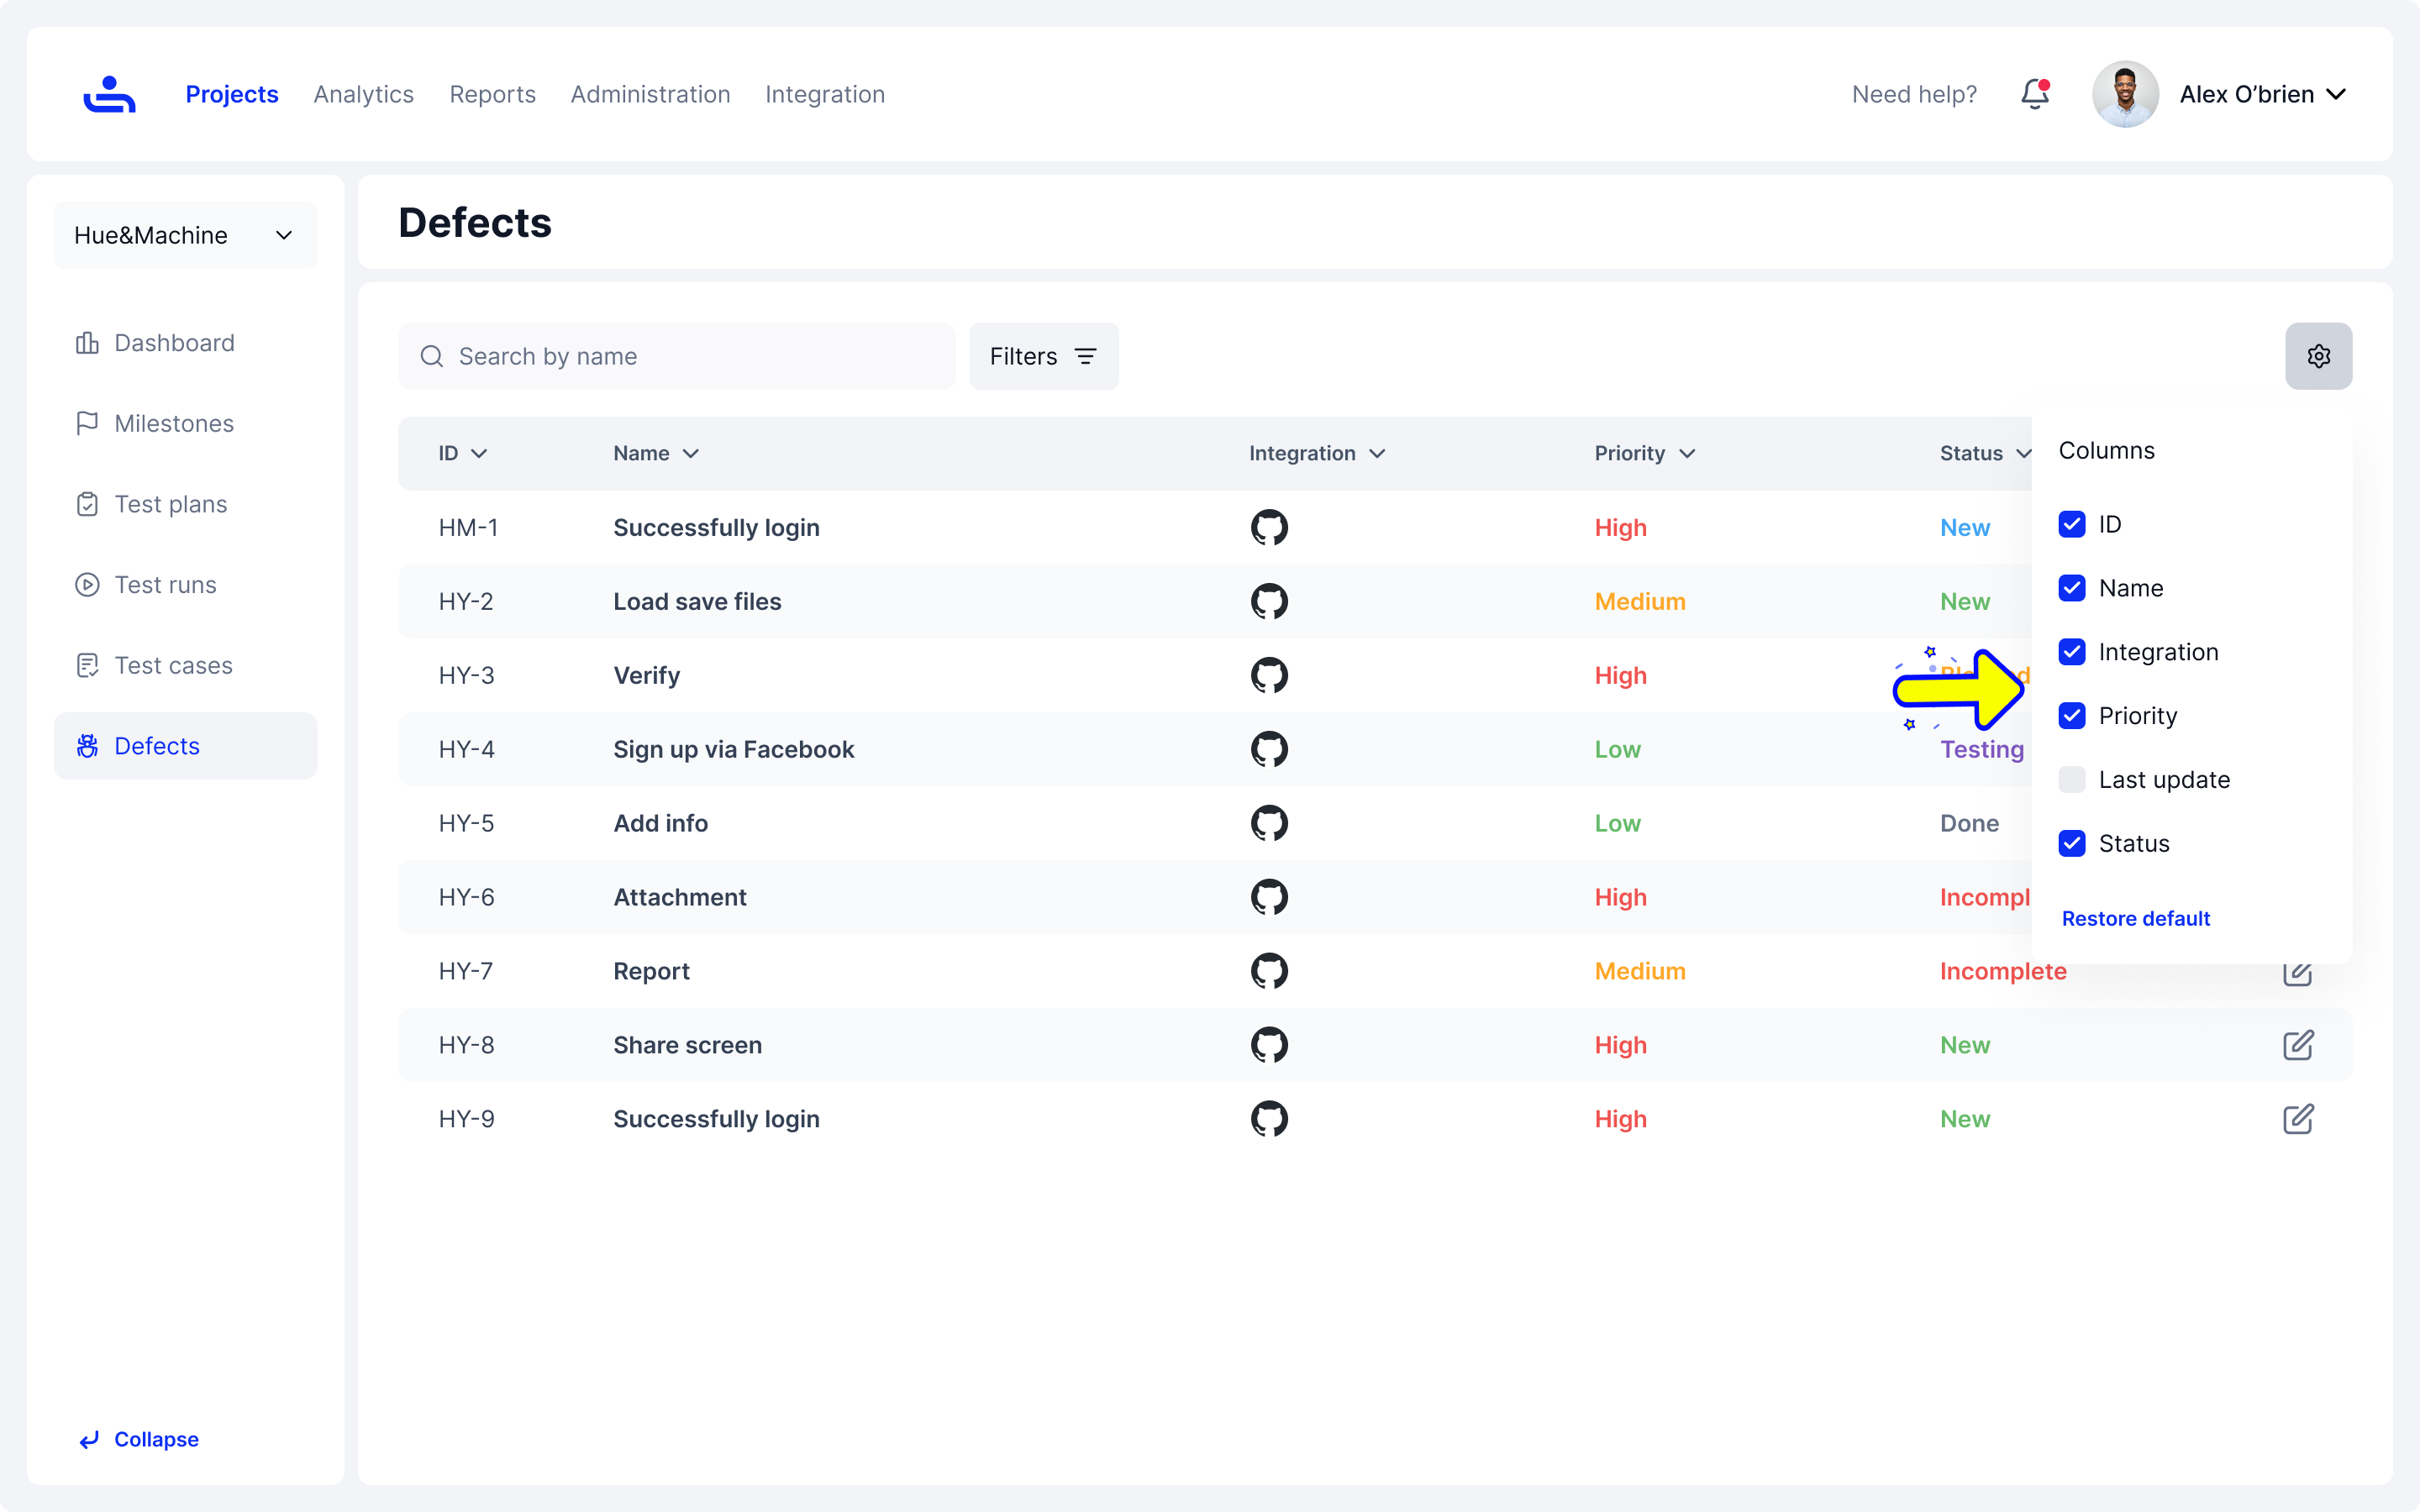Click the GitHub icon for HY-3 Verify
Image resolution: width=2420 pixels, height=1512 pixels.
pyautogui.click(x=1269, y=675)
